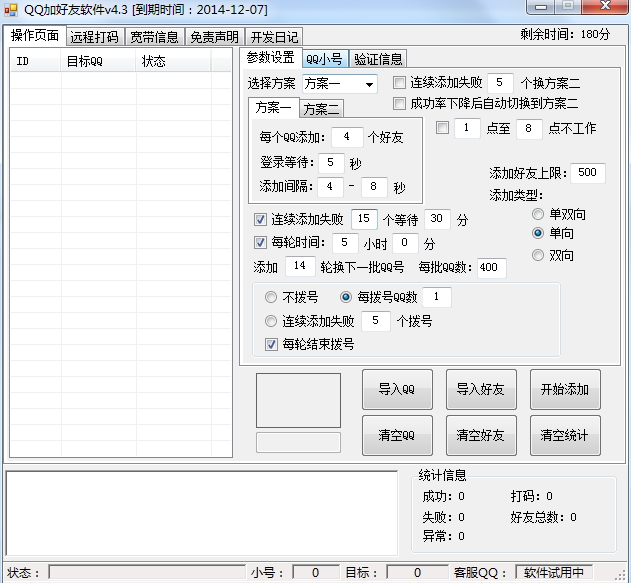Image resolution: width=631 pixels, height=583 pixels.
Task: Open the 宽带信息 tab
Action: pos(155,37)
